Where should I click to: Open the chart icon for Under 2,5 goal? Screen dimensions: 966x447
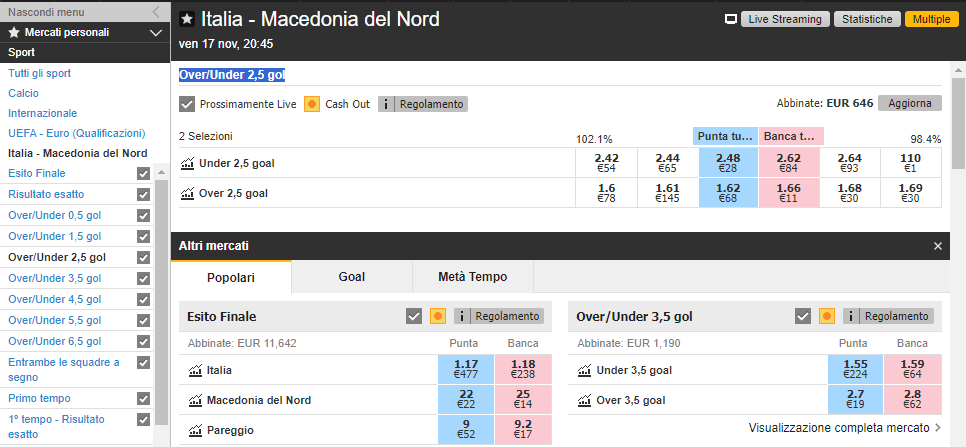[187, 163]
